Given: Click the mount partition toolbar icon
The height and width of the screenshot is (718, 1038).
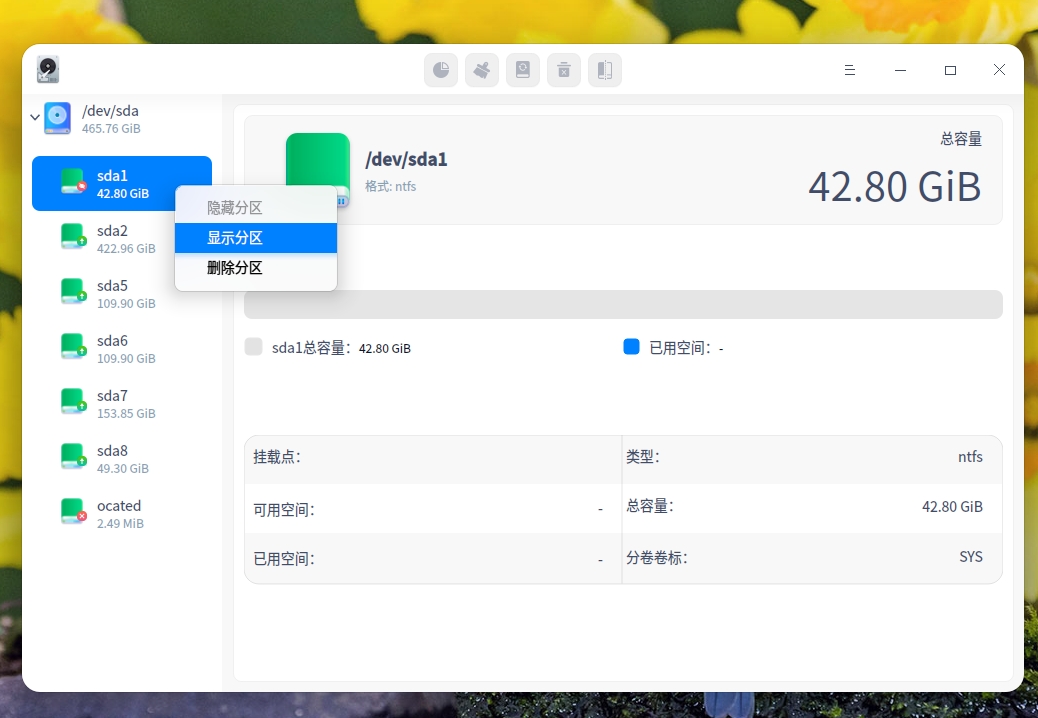Looking at the screenshot, I should click(523, 70).
